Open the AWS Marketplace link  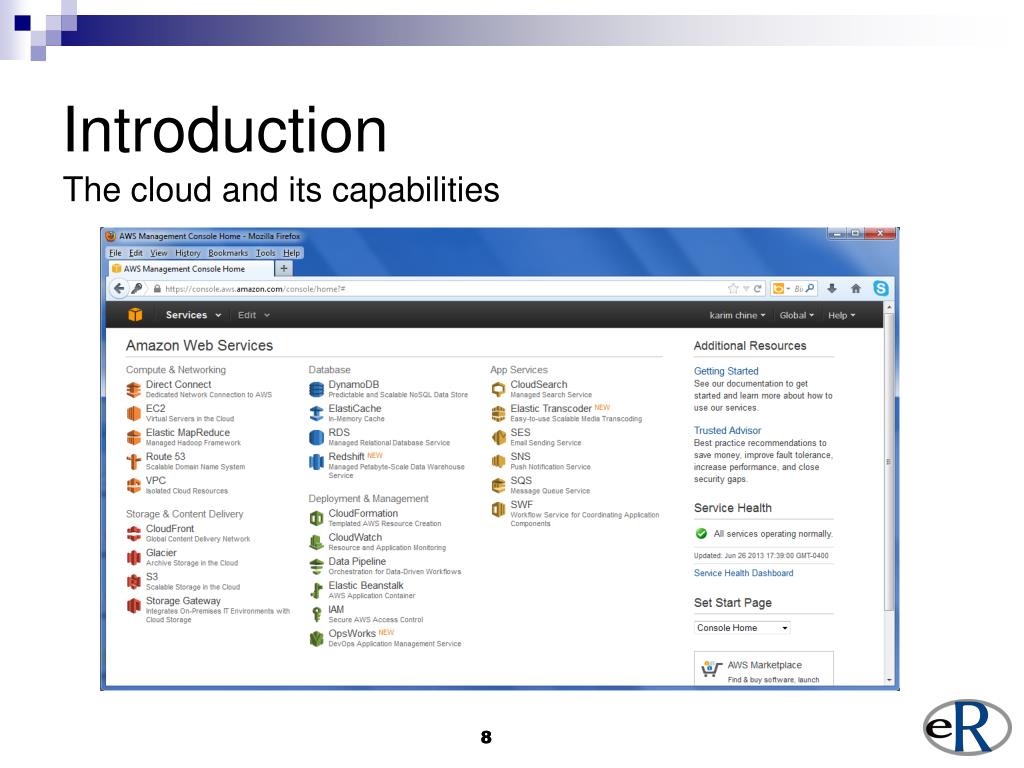[x=765, y=665]
